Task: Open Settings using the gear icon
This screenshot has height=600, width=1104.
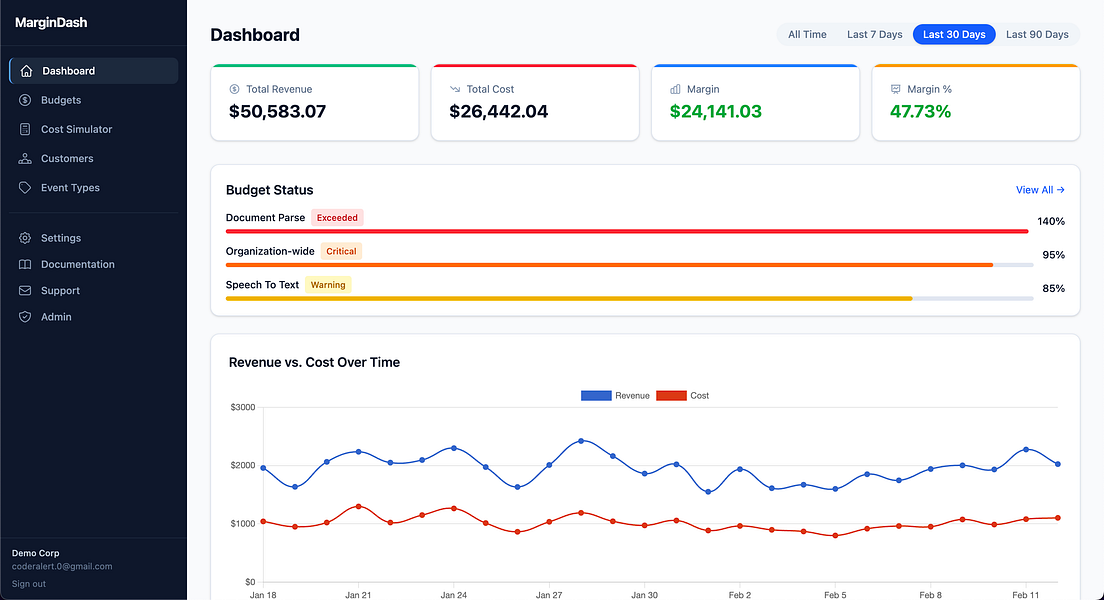Action: click(25, 238)
